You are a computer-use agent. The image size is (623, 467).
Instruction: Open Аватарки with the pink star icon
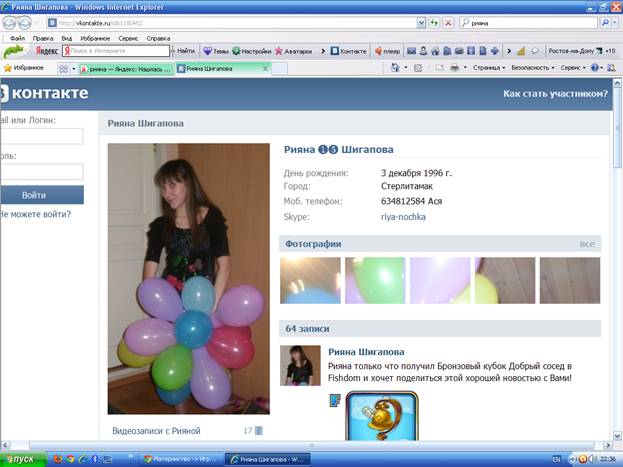(x=293, y=51)
